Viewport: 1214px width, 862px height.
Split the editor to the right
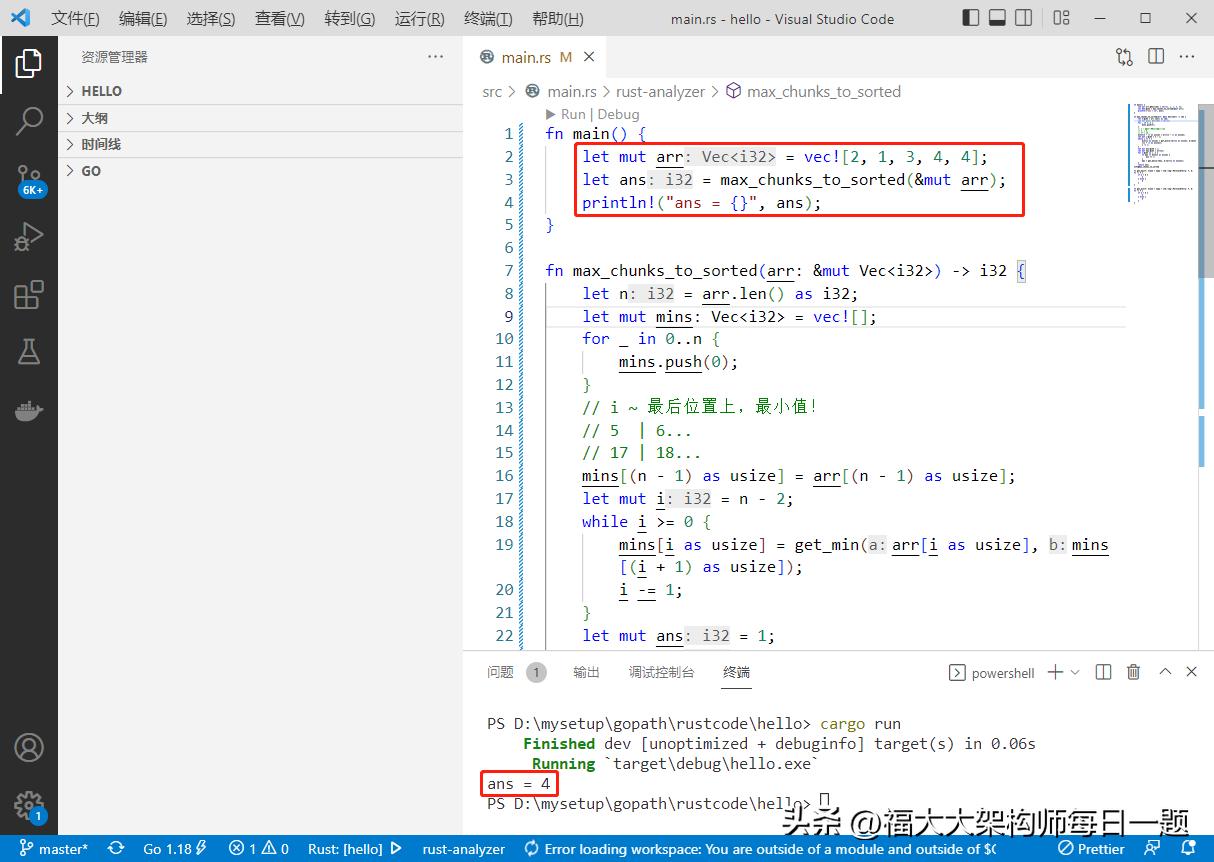click(x=1156, y=57)
